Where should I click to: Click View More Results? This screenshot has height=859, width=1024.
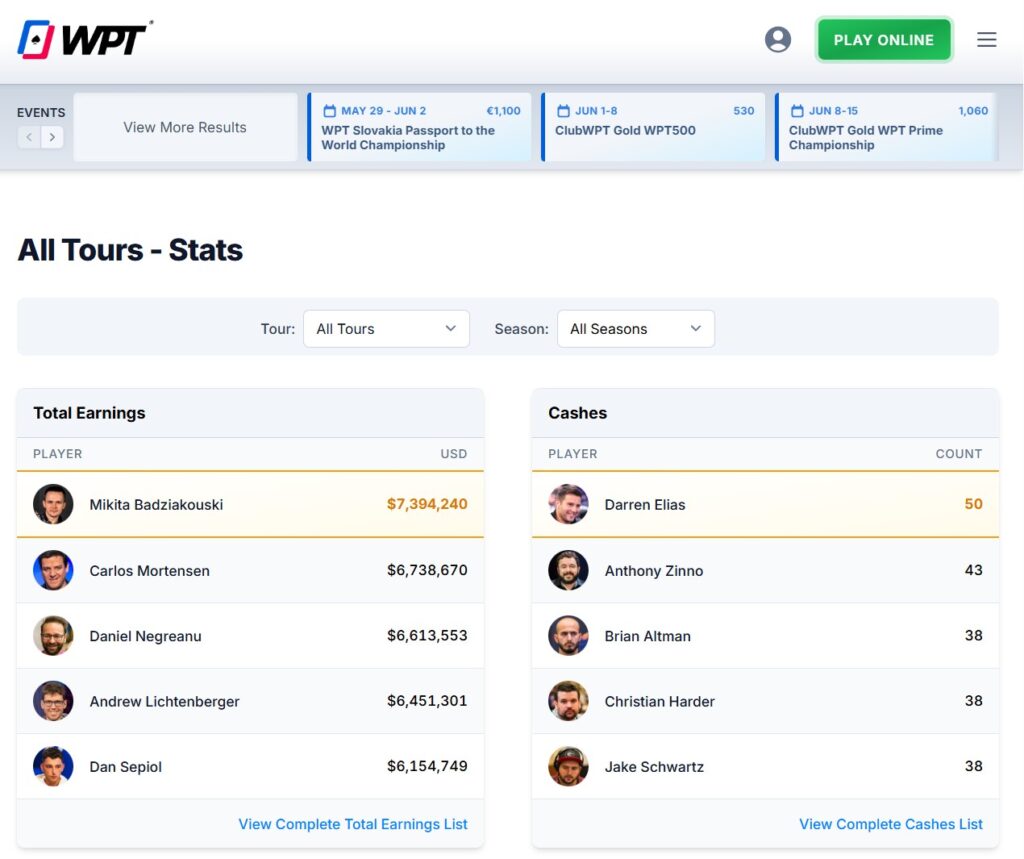(185, 127)
